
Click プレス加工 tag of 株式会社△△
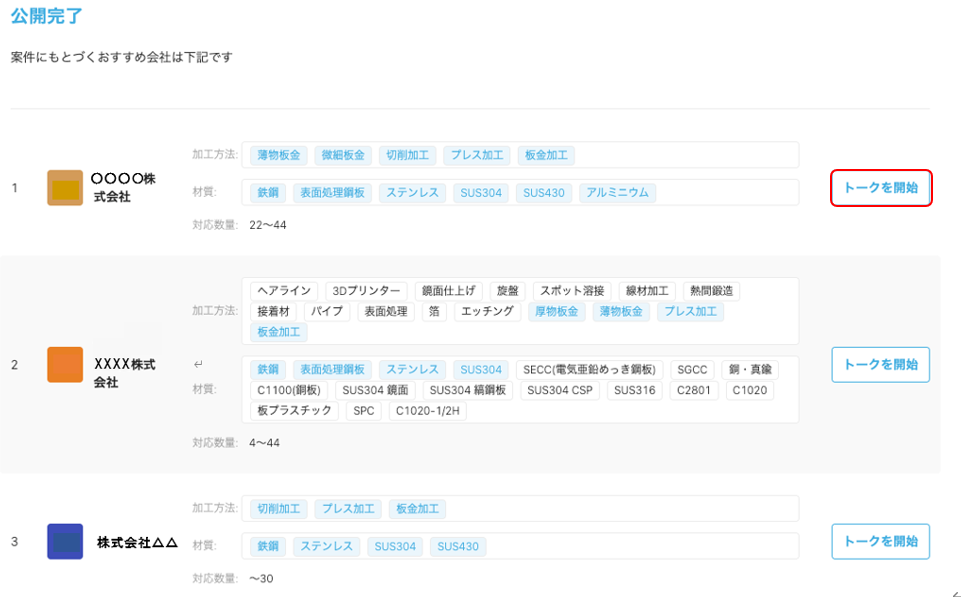click(x=348, y=509)
